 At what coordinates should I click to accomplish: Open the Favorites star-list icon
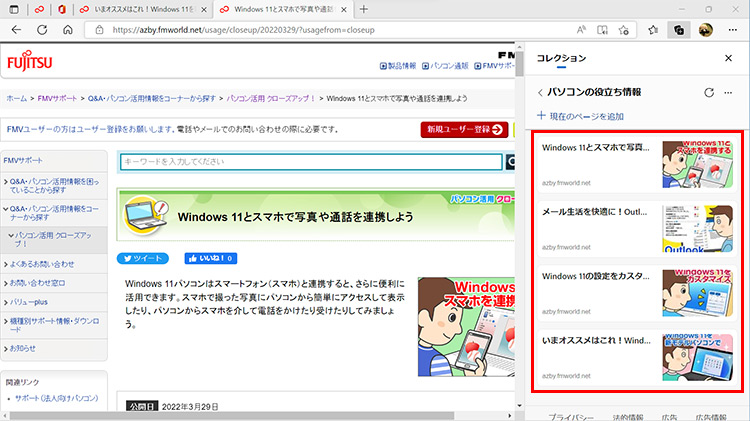tap(652, 30)
